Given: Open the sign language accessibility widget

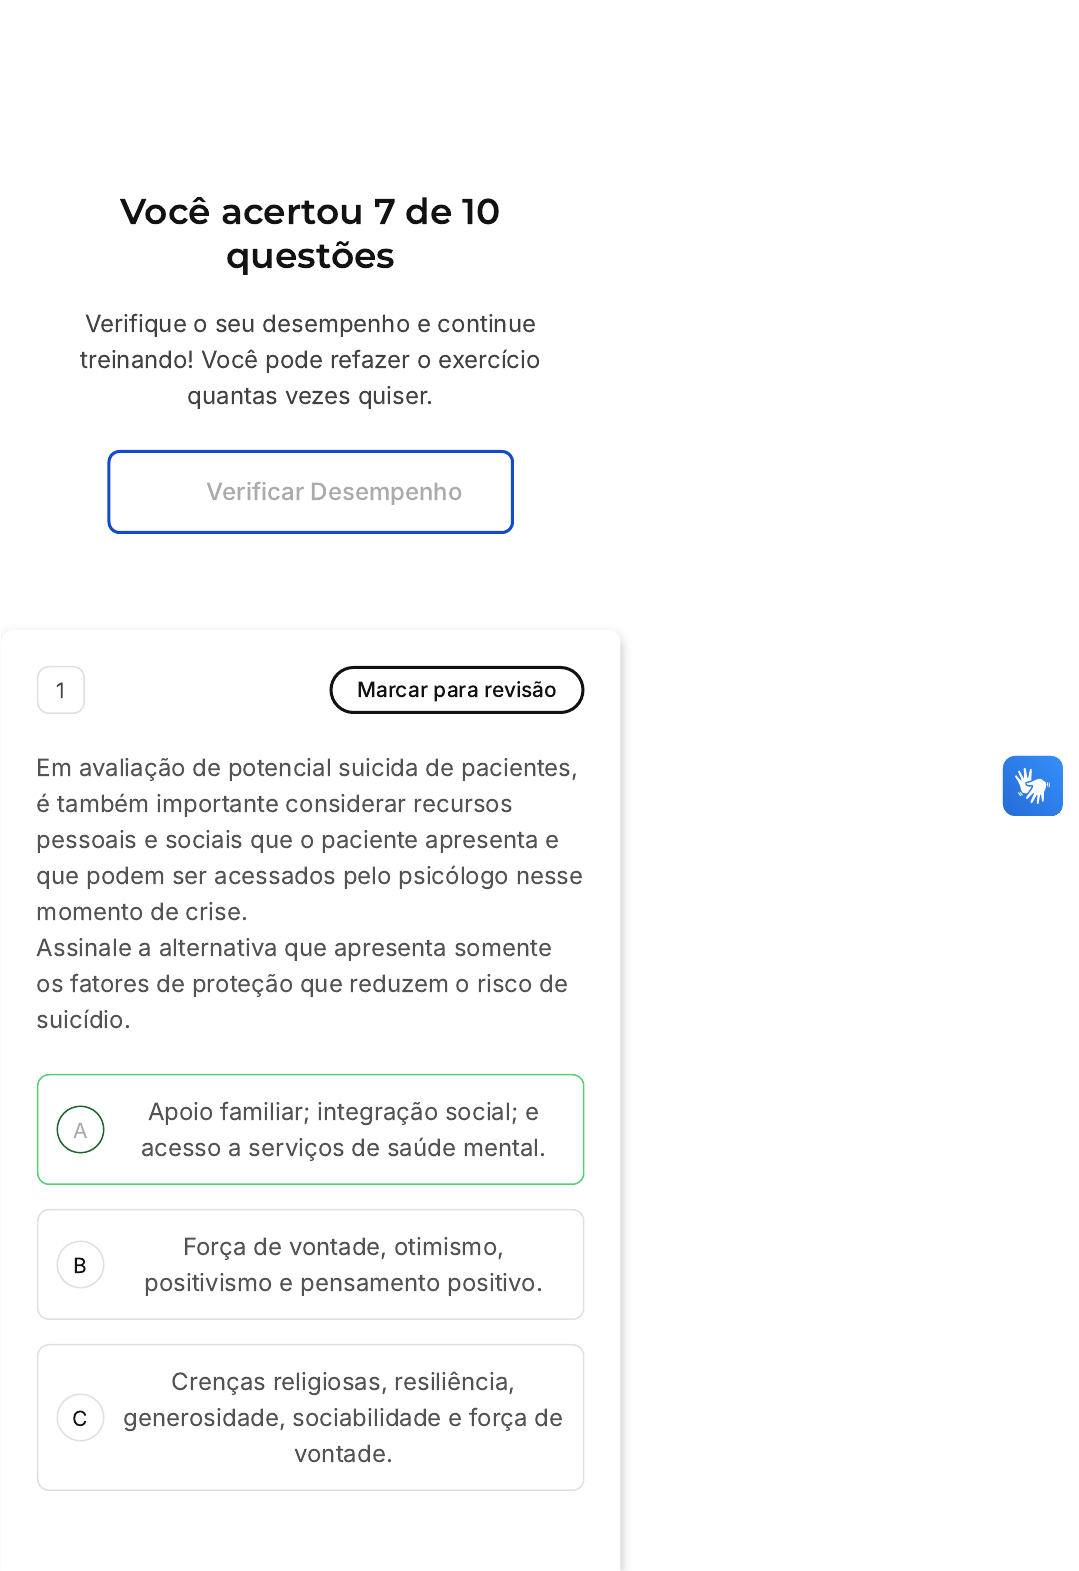Looking at the screenshot, I should (x=1032, y=786).
